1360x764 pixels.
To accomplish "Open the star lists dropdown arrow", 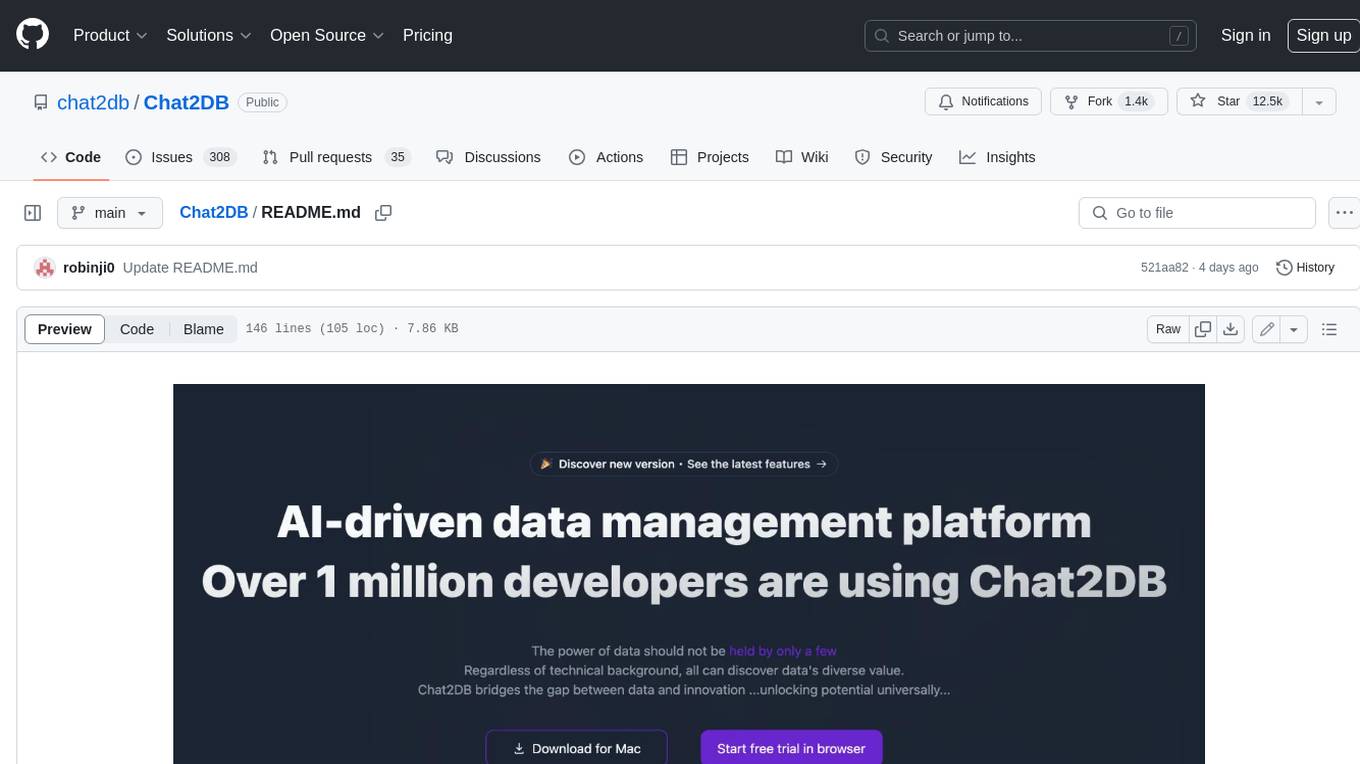I will pyautogui.click(x=1319, y=102).
